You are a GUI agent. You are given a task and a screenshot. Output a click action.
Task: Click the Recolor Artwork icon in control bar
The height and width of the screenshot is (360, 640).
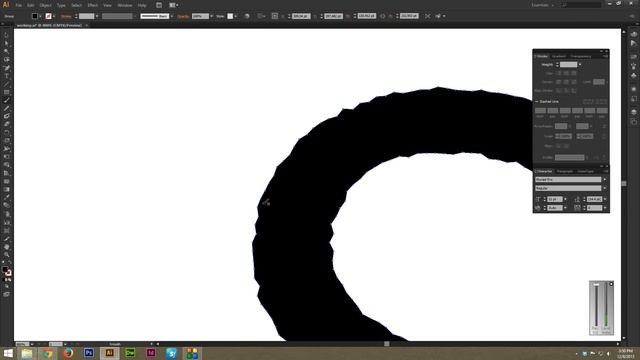[x=247, y=16]
